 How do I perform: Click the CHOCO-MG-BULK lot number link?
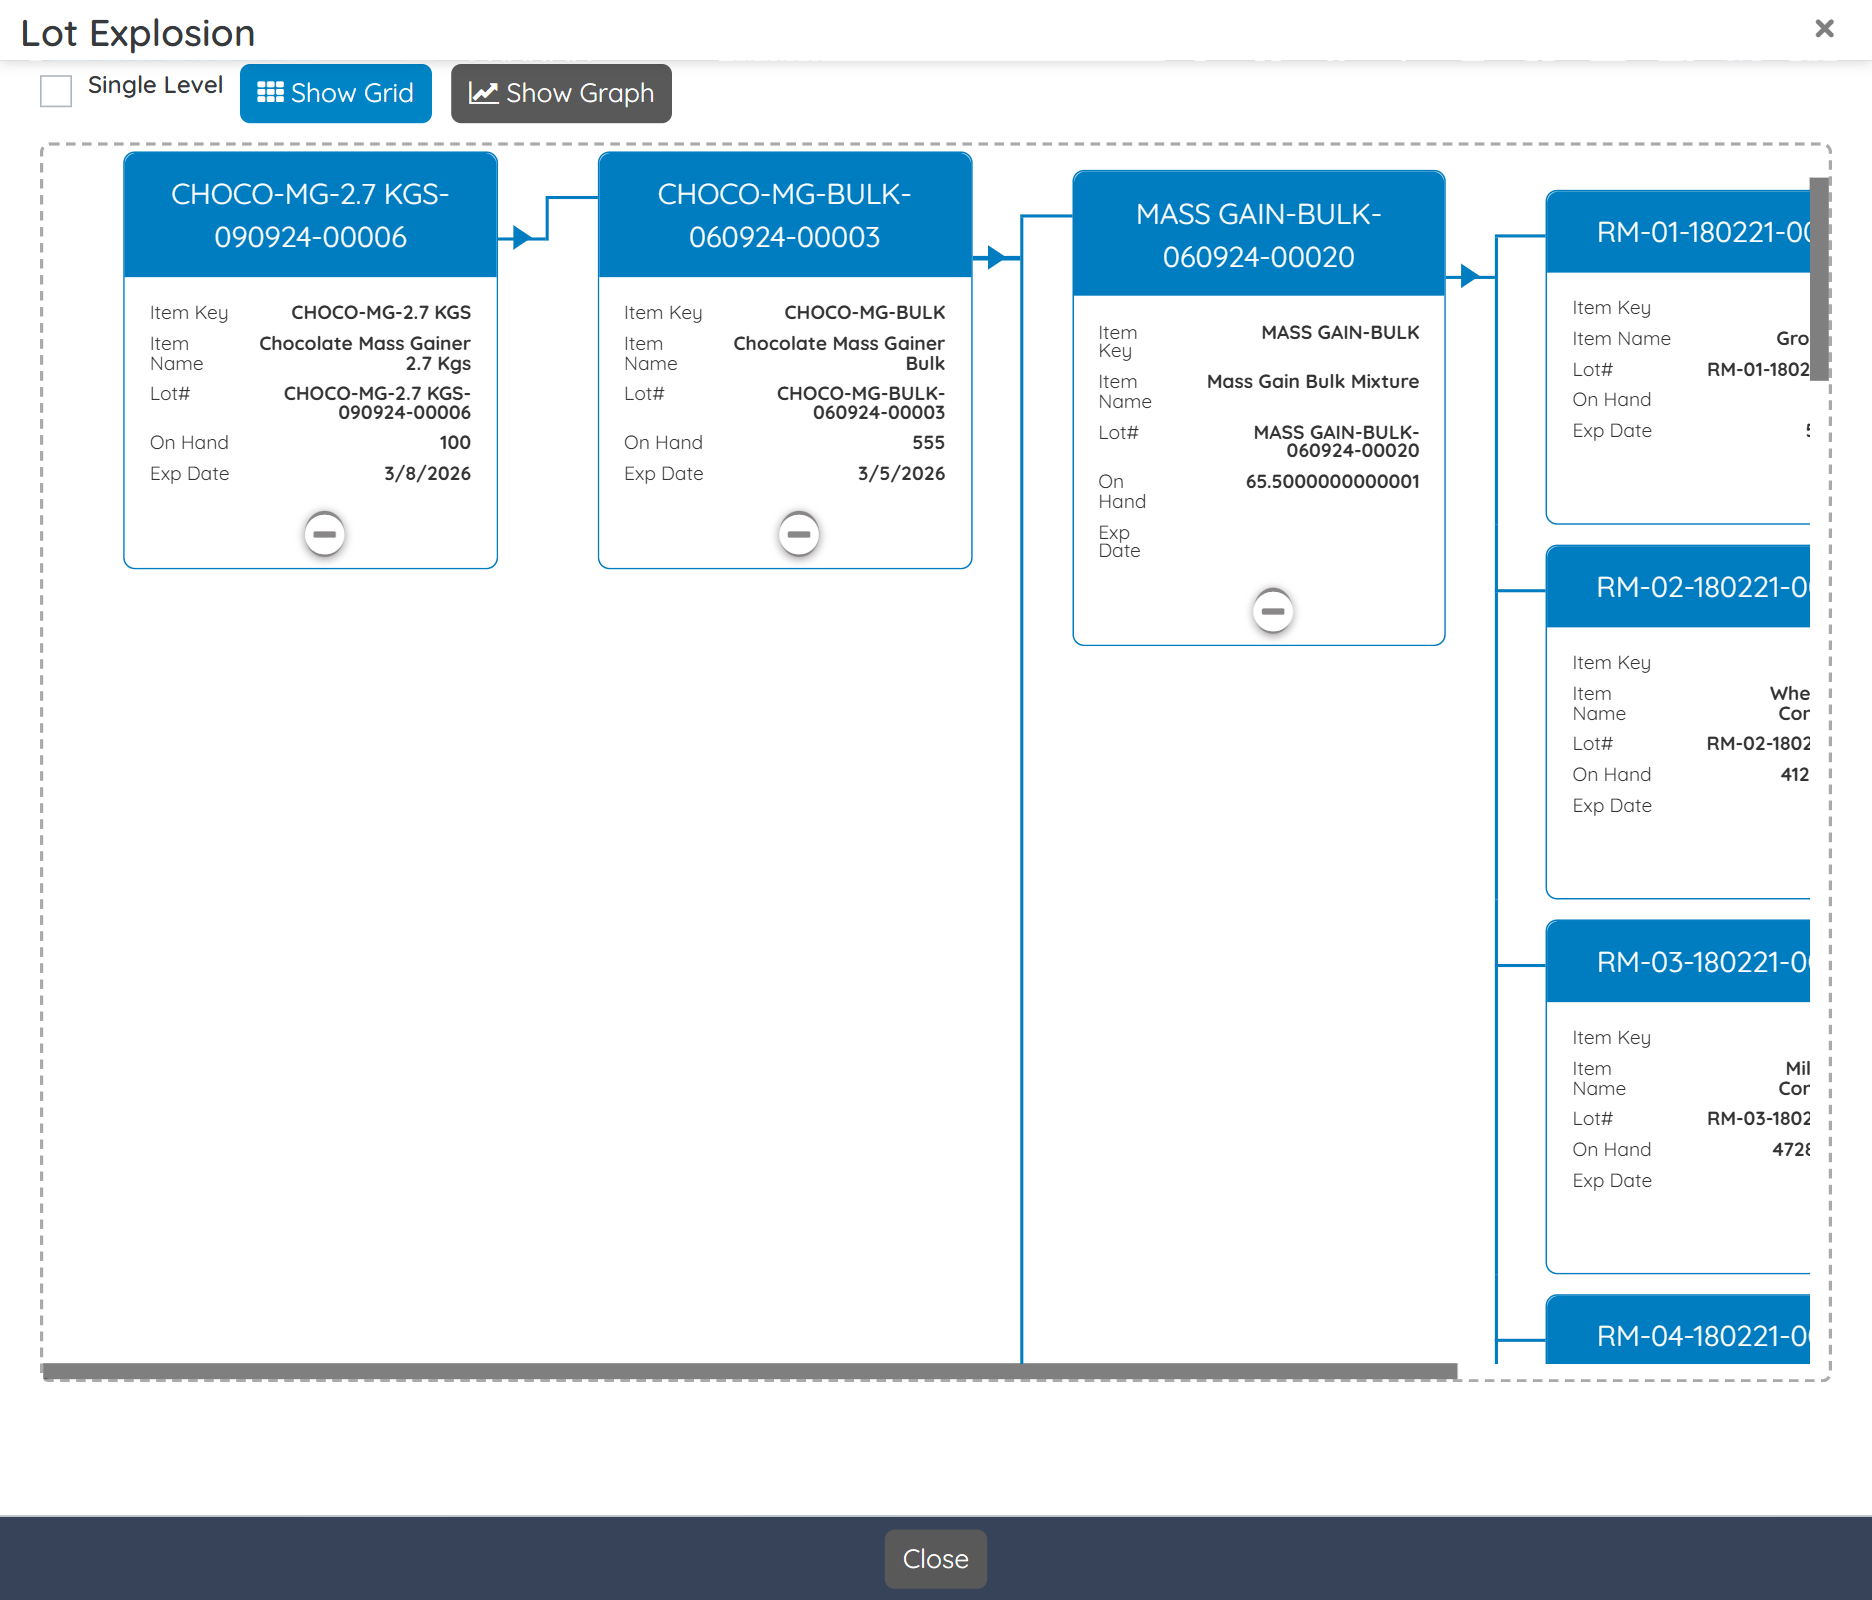[x=860, y=403]
